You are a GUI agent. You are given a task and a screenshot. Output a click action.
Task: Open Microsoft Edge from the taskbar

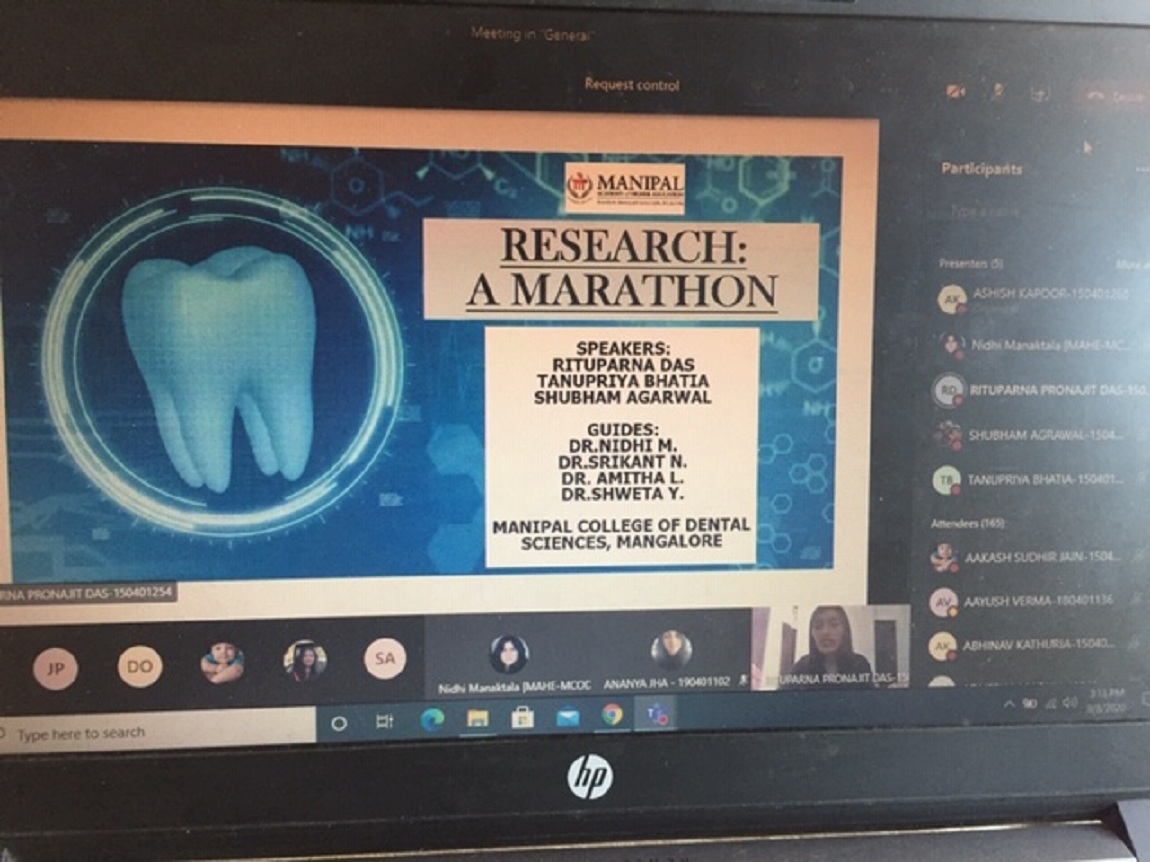(433, 718)
